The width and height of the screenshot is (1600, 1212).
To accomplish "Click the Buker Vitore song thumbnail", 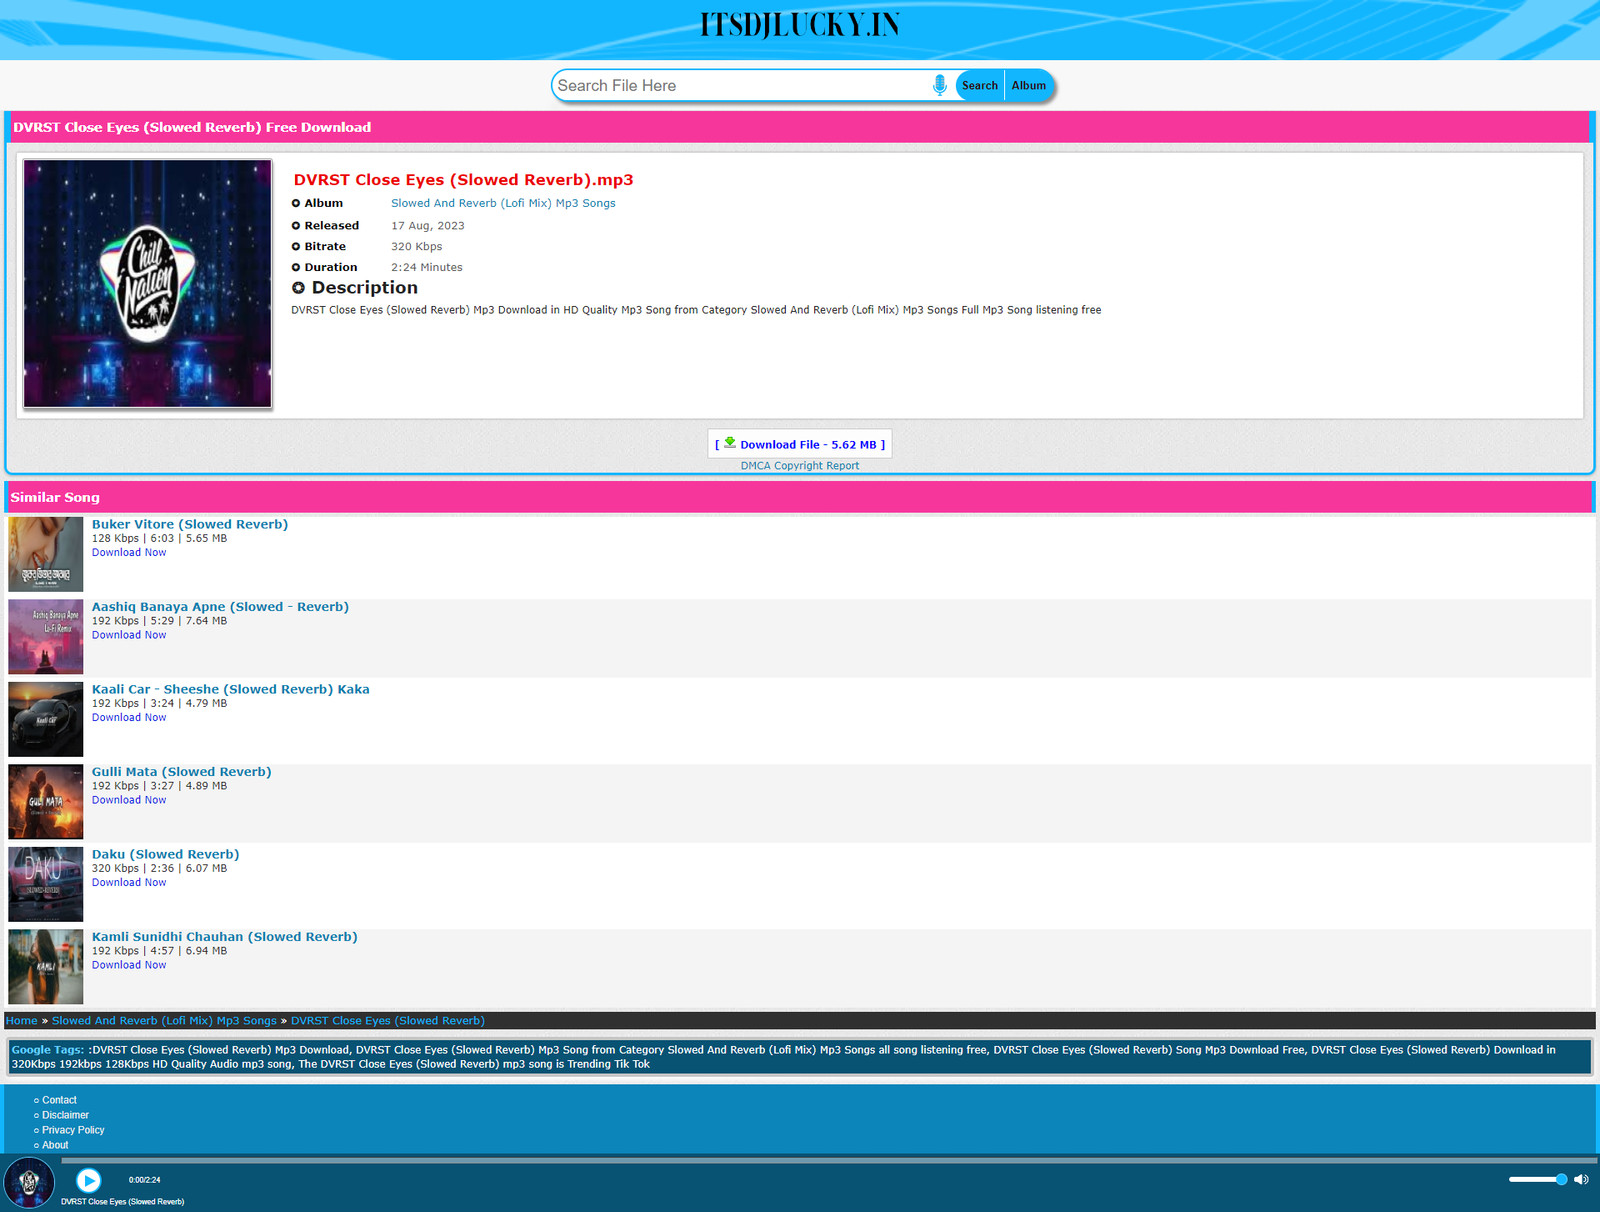I will coord(46,554).
